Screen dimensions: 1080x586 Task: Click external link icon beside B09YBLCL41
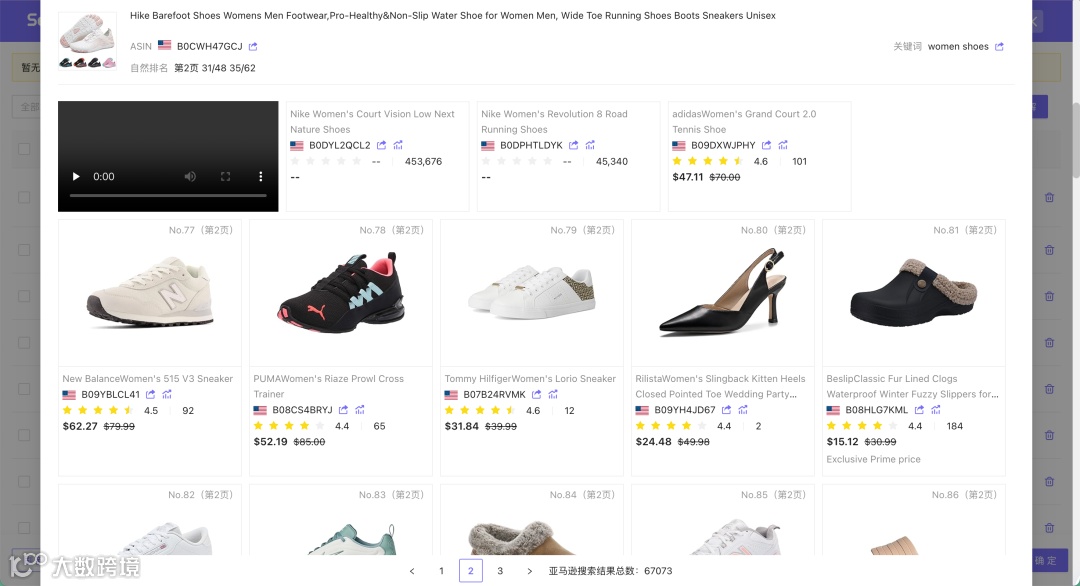151,395
